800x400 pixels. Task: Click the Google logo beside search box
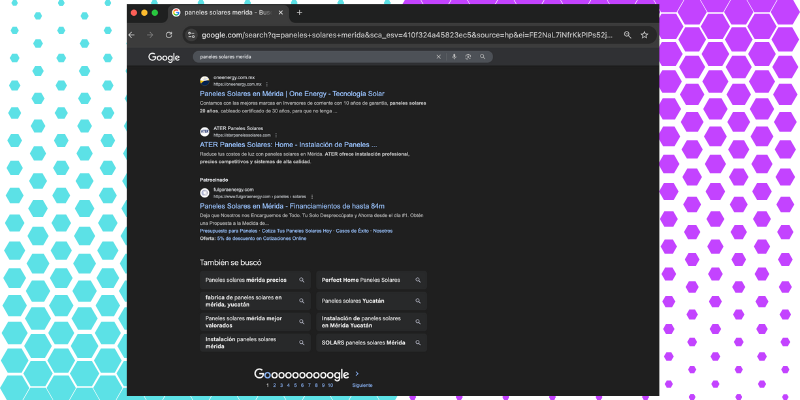(164, 57)
